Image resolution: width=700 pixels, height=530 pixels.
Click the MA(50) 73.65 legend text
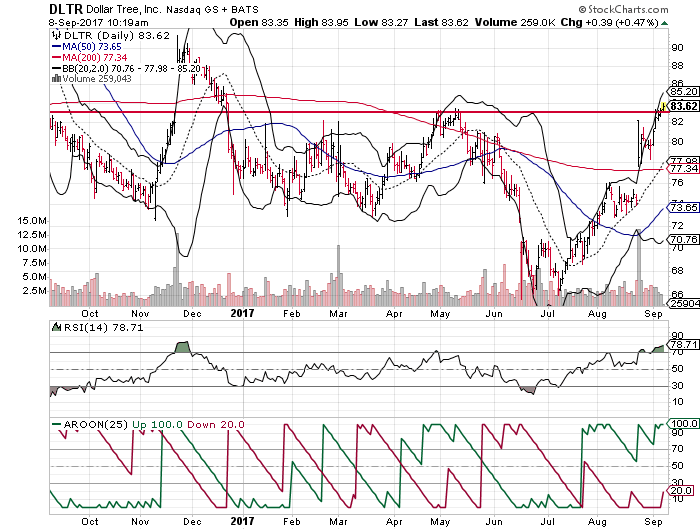92,46
